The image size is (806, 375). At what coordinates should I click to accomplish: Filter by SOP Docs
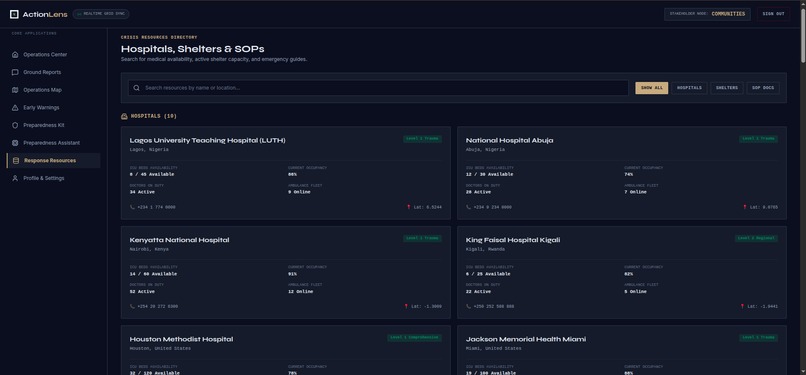pos(763,88)
